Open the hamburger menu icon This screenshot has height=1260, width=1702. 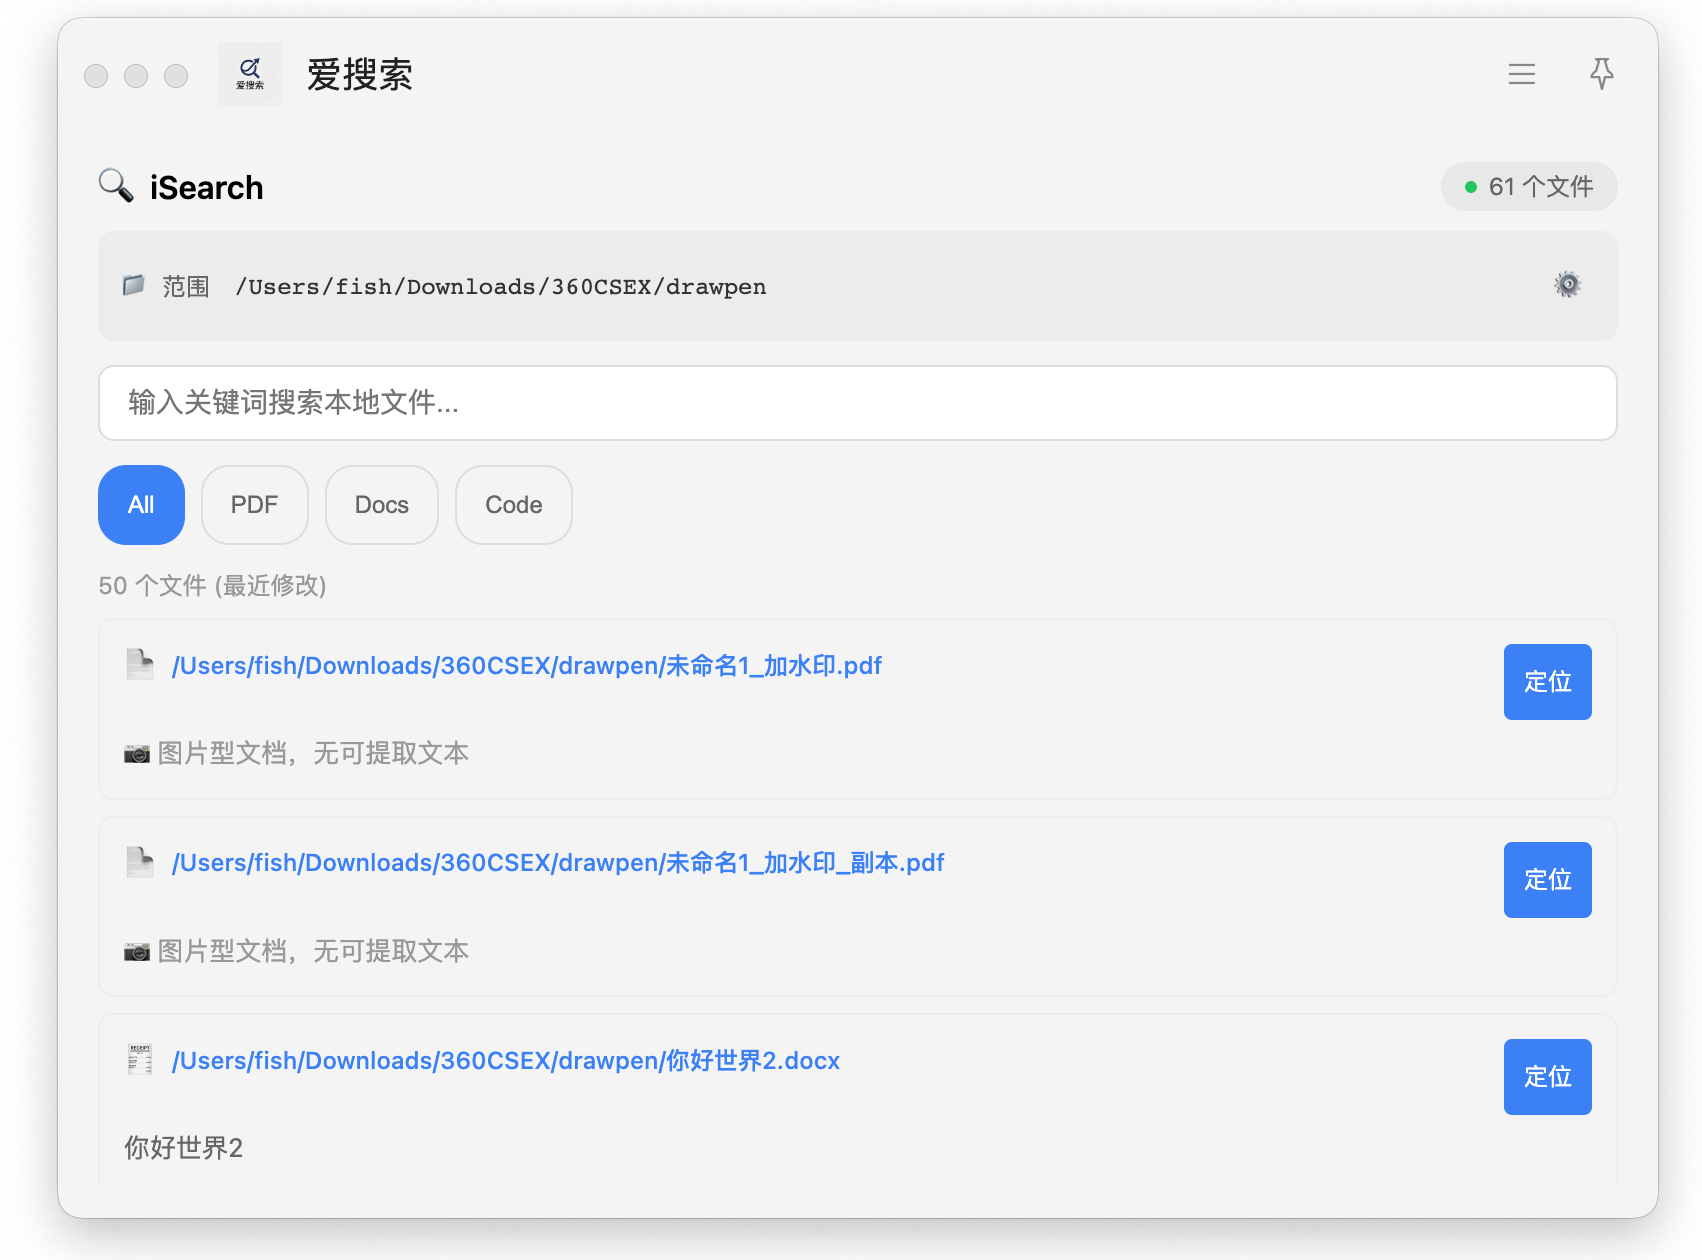click(x=1521, y=74)
